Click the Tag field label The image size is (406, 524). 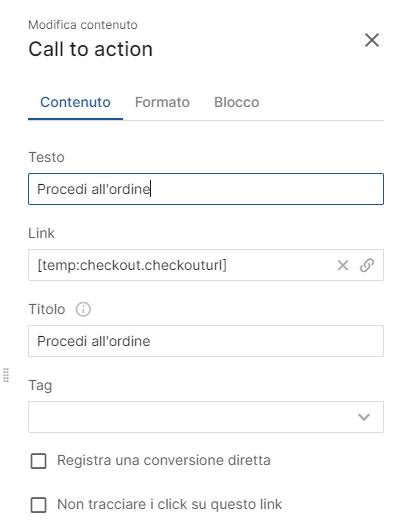[x=40, y=385]
